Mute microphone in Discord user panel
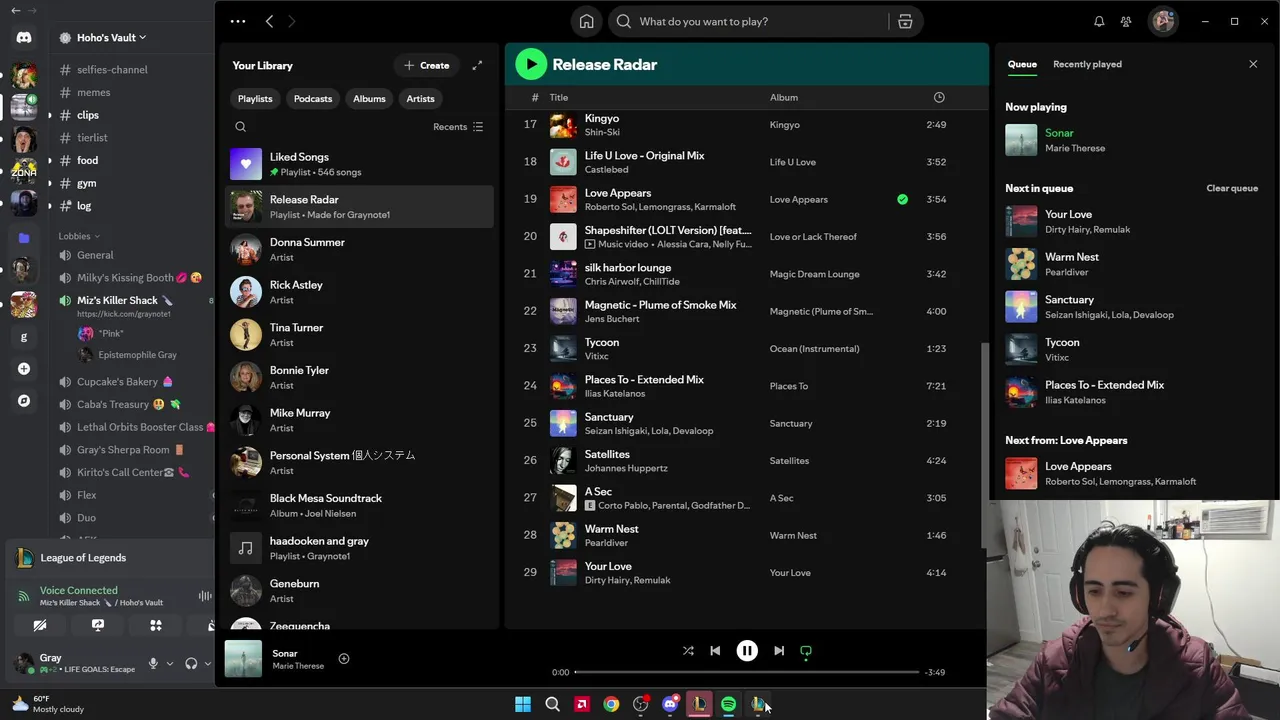1280x720 pixels. (x=153, y=663)
